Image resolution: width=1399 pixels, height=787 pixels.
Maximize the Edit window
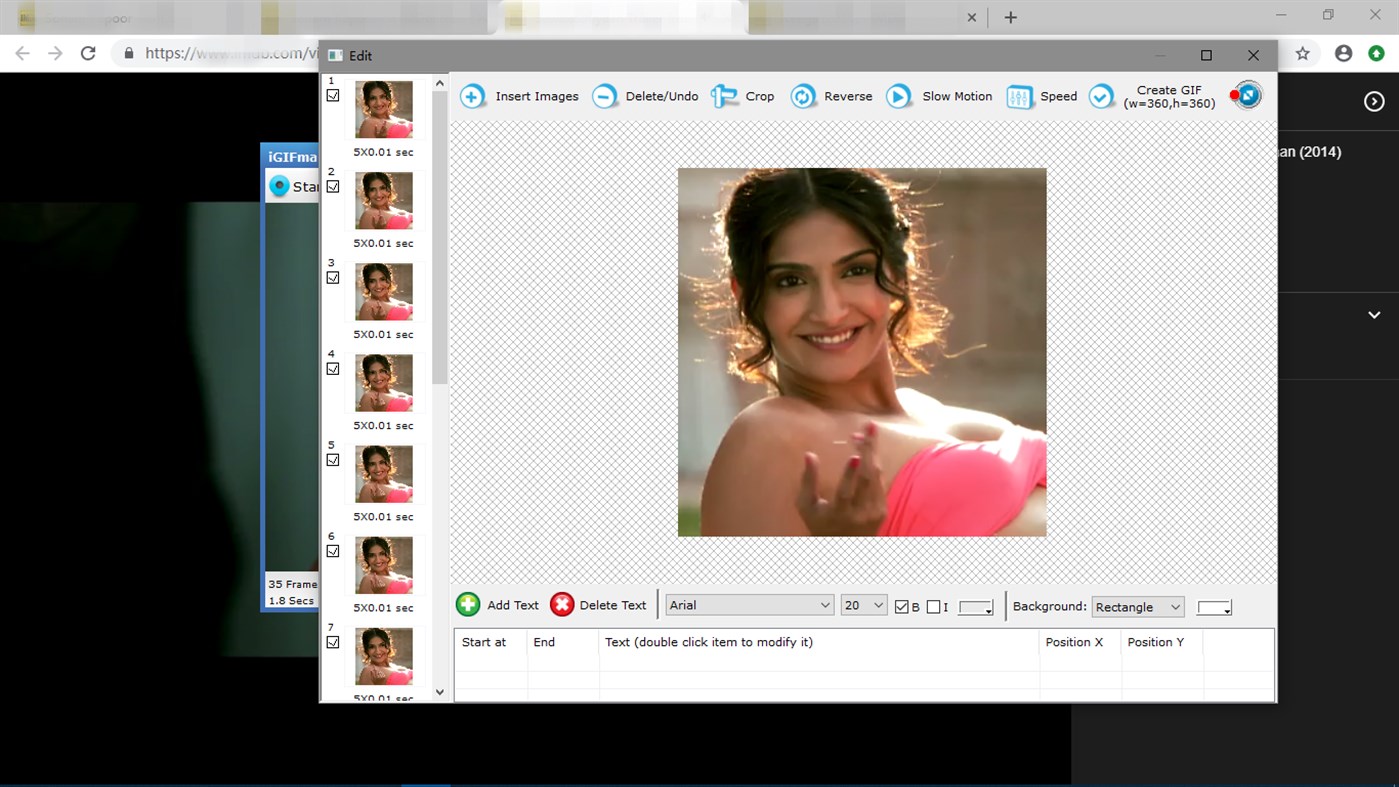[1206, 55]
